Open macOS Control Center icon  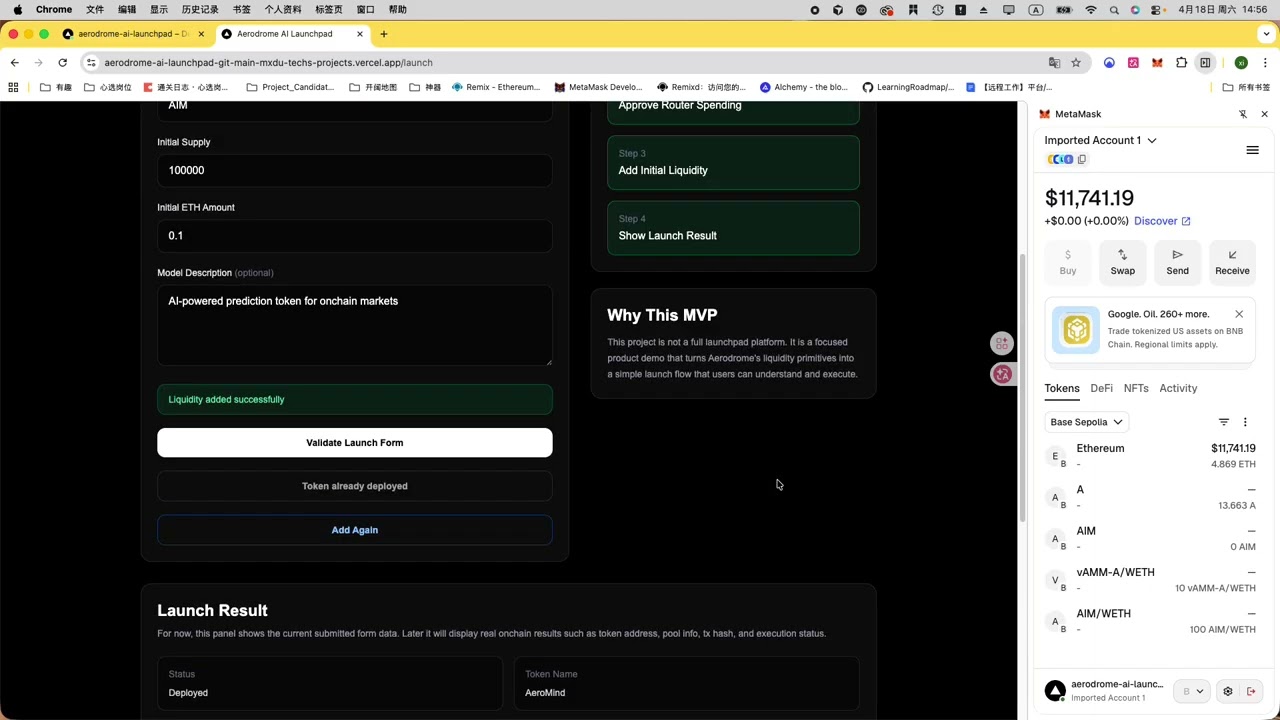click(1157, 9)
